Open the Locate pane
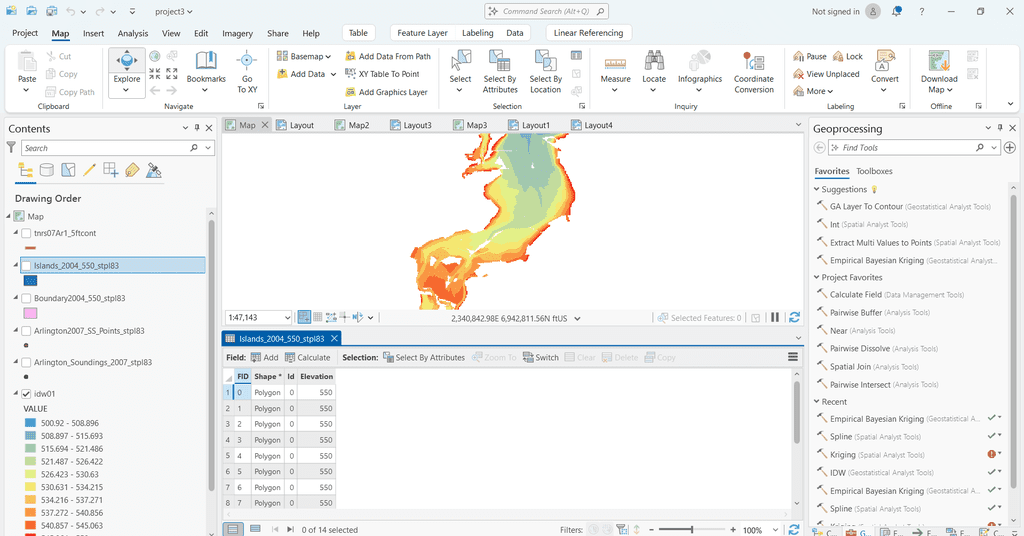Viewport: 1024px width, 536px height. tap(654, 72)
